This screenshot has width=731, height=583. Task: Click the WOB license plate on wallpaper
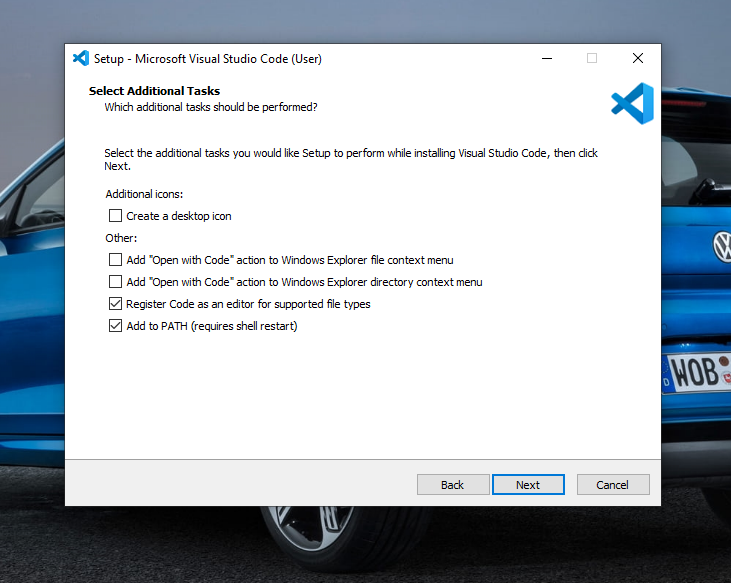(696, 373)
